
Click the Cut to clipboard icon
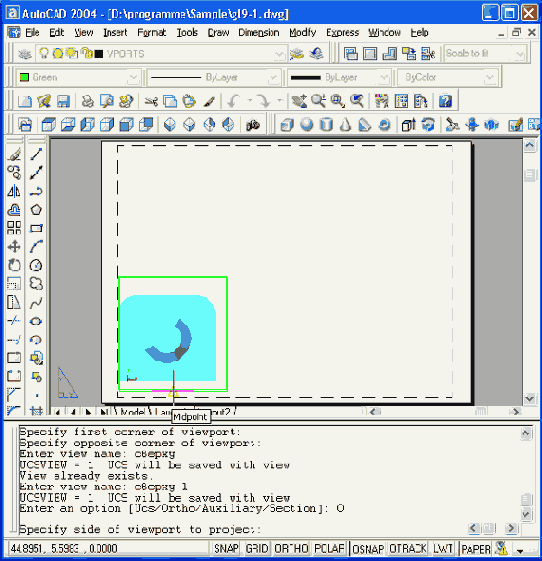tap(151, 102)
